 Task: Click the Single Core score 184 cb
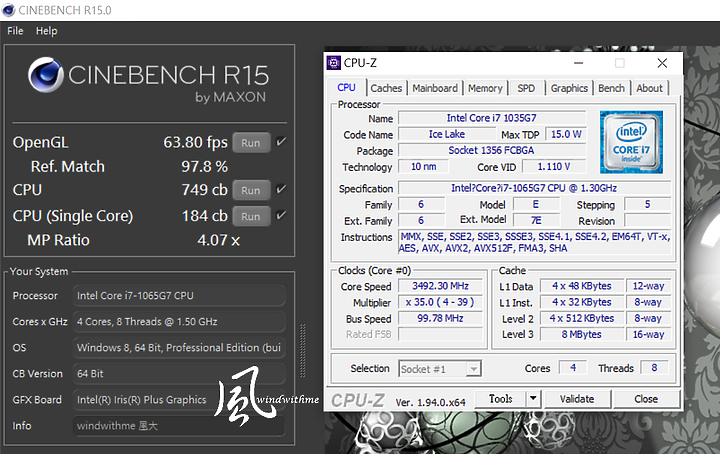204,216
